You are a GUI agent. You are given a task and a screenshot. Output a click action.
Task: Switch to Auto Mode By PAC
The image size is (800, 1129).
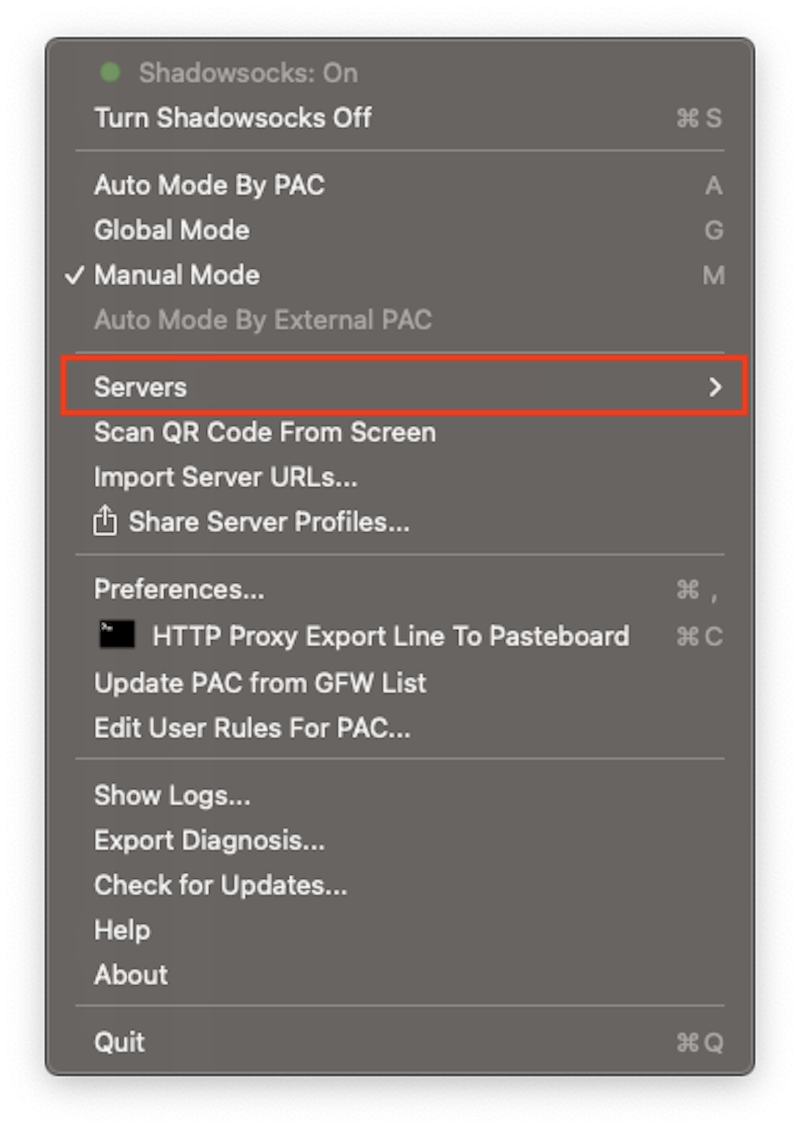point(210,185)
